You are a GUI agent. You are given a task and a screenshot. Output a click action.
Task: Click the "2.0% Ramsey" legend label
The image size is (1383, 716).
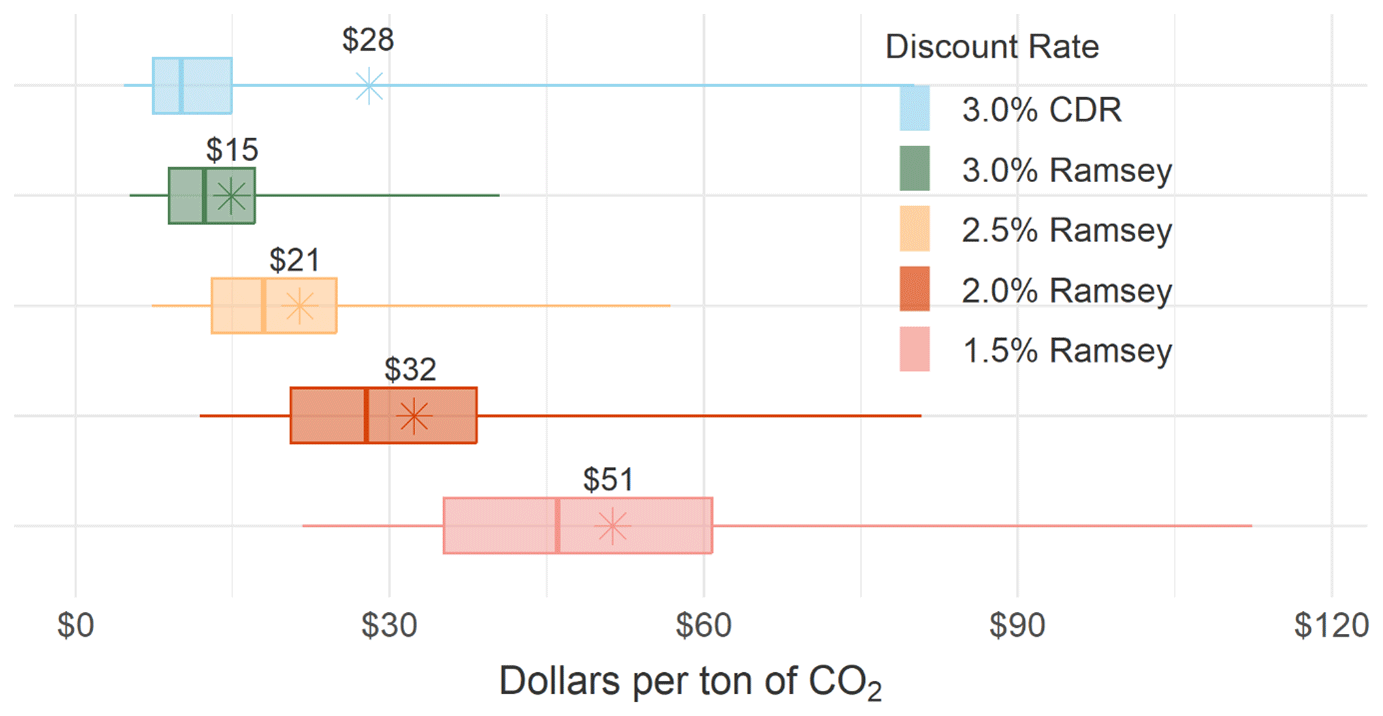[1066, 290]
